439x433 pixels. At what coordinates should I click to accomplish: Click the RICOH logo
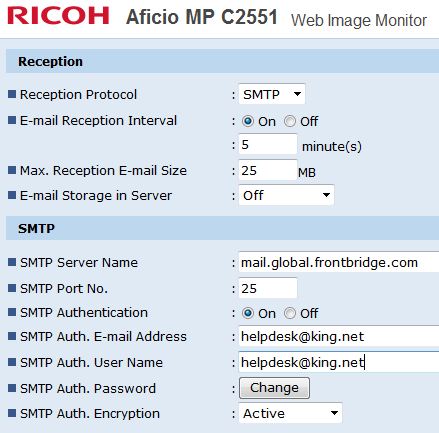click(58, 16)
